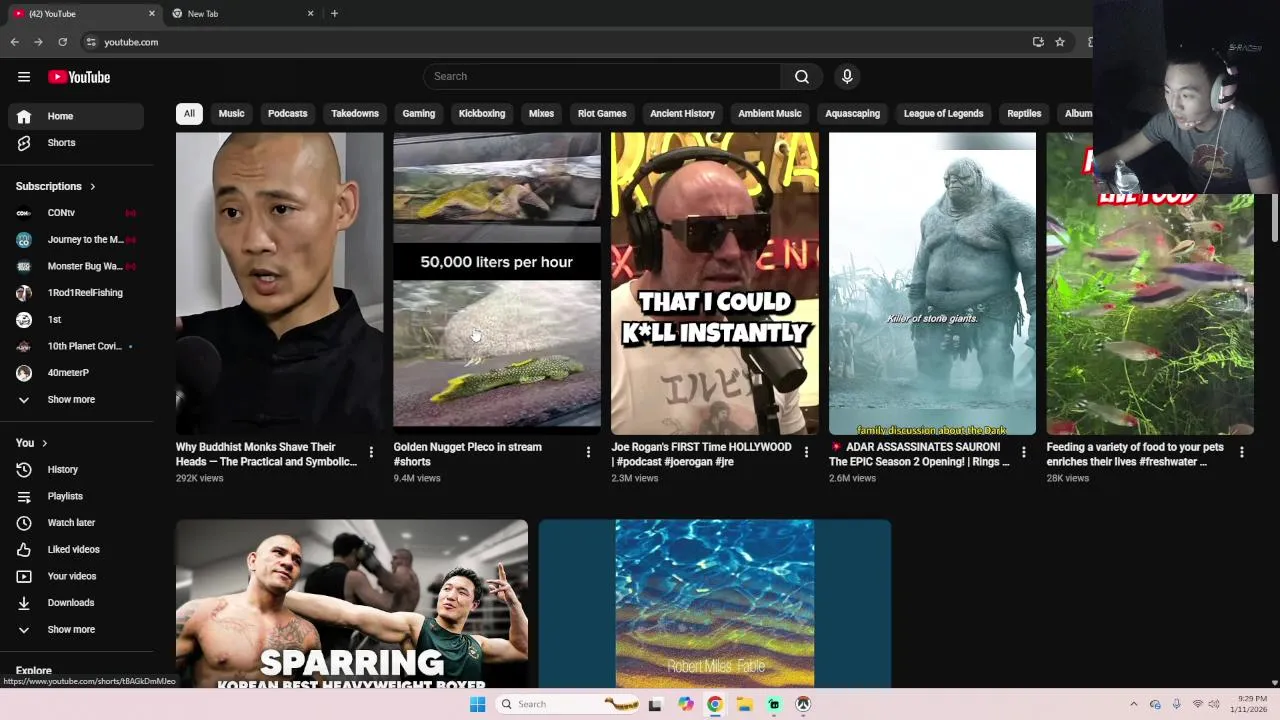Open the YouTube hamburger guide menu
1280x720 pixels.
click(24, 77)
